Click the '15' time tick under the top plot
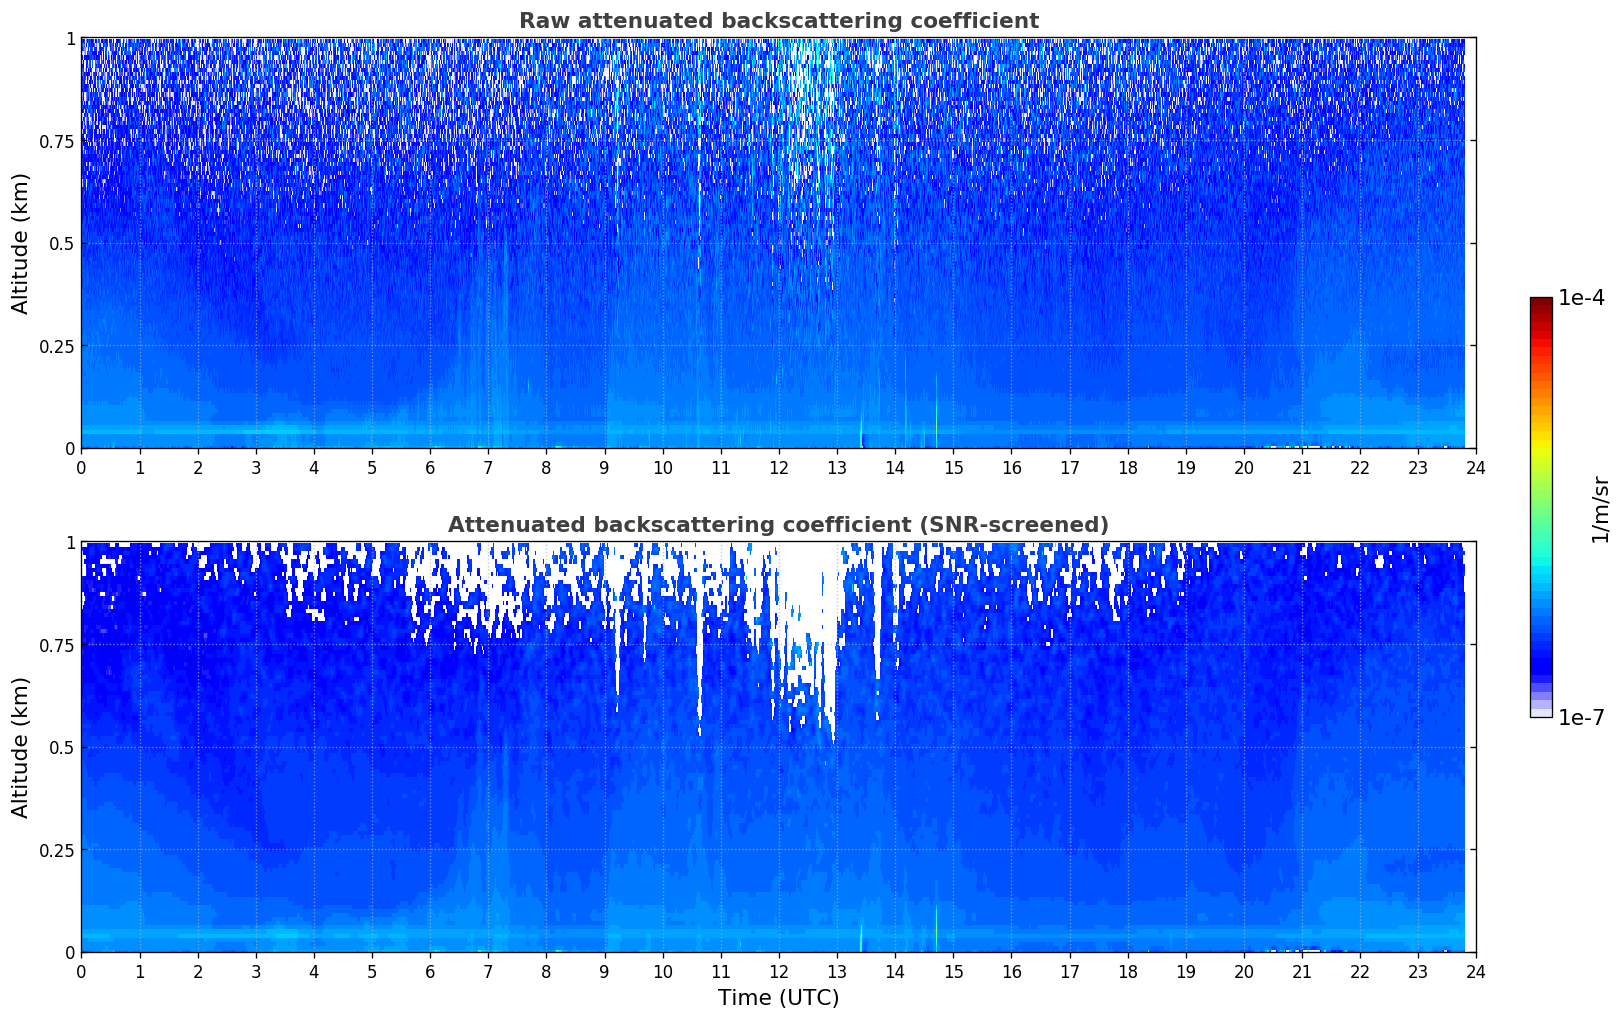Image resolution: width=1621 pixels, height=1020 pixels. pos(953,467)
